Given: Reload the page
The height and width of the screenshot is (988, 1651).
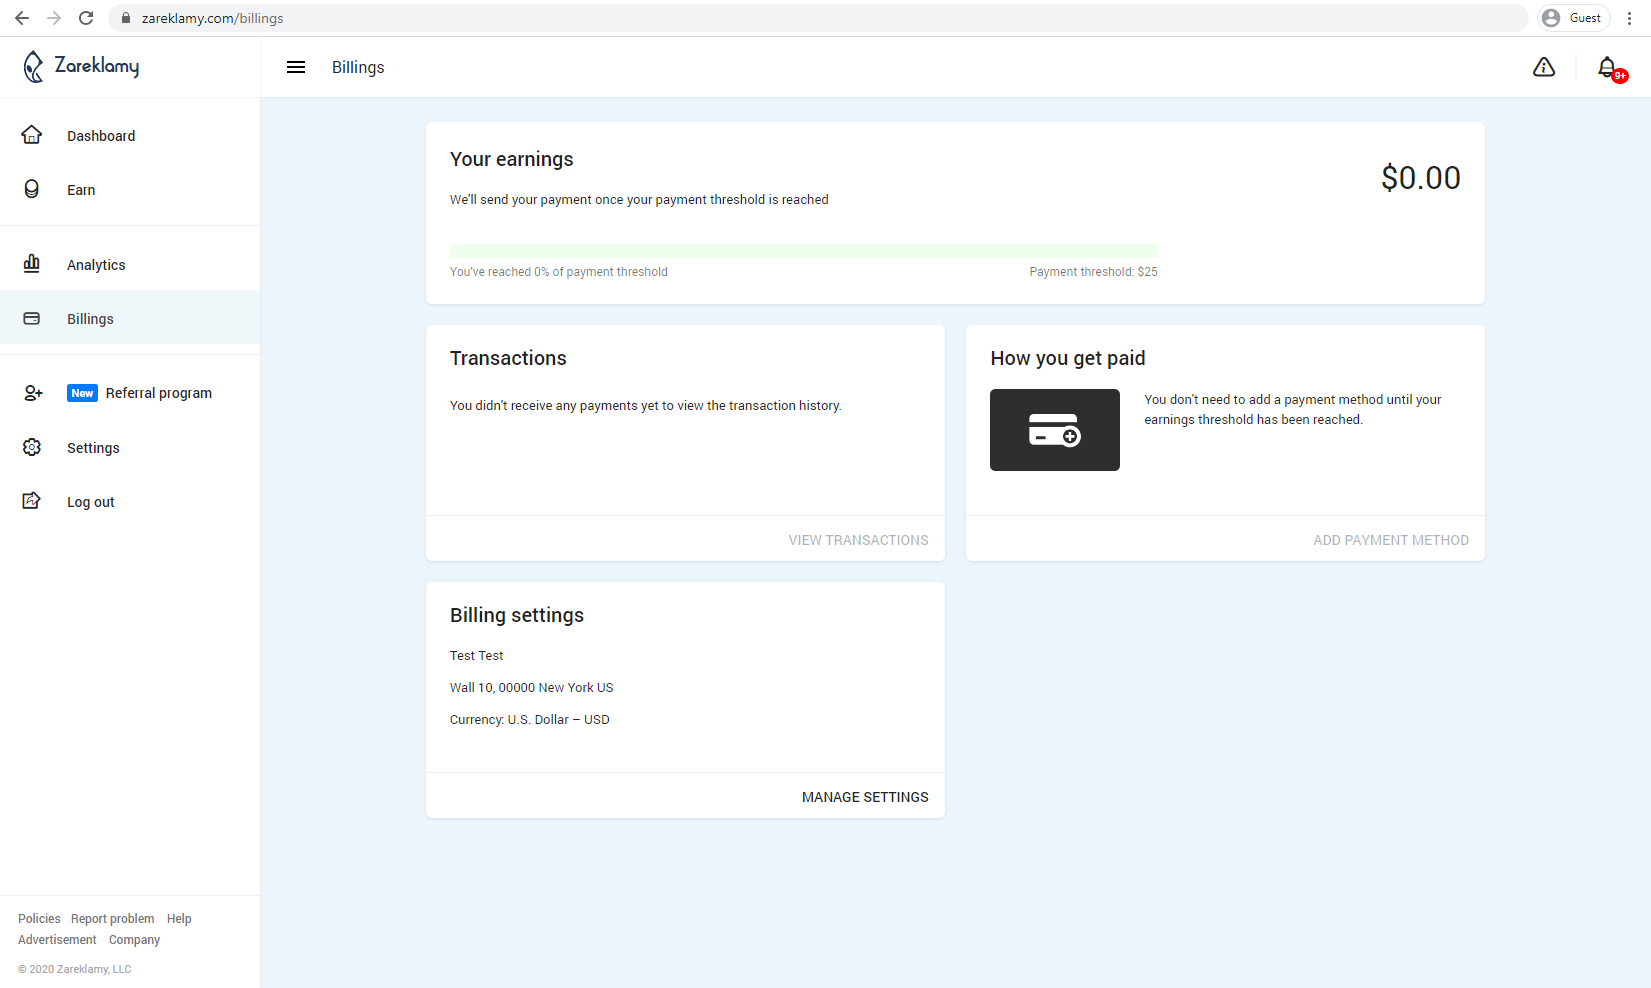Looking at the screenshot, I should (x=86, y=18).
